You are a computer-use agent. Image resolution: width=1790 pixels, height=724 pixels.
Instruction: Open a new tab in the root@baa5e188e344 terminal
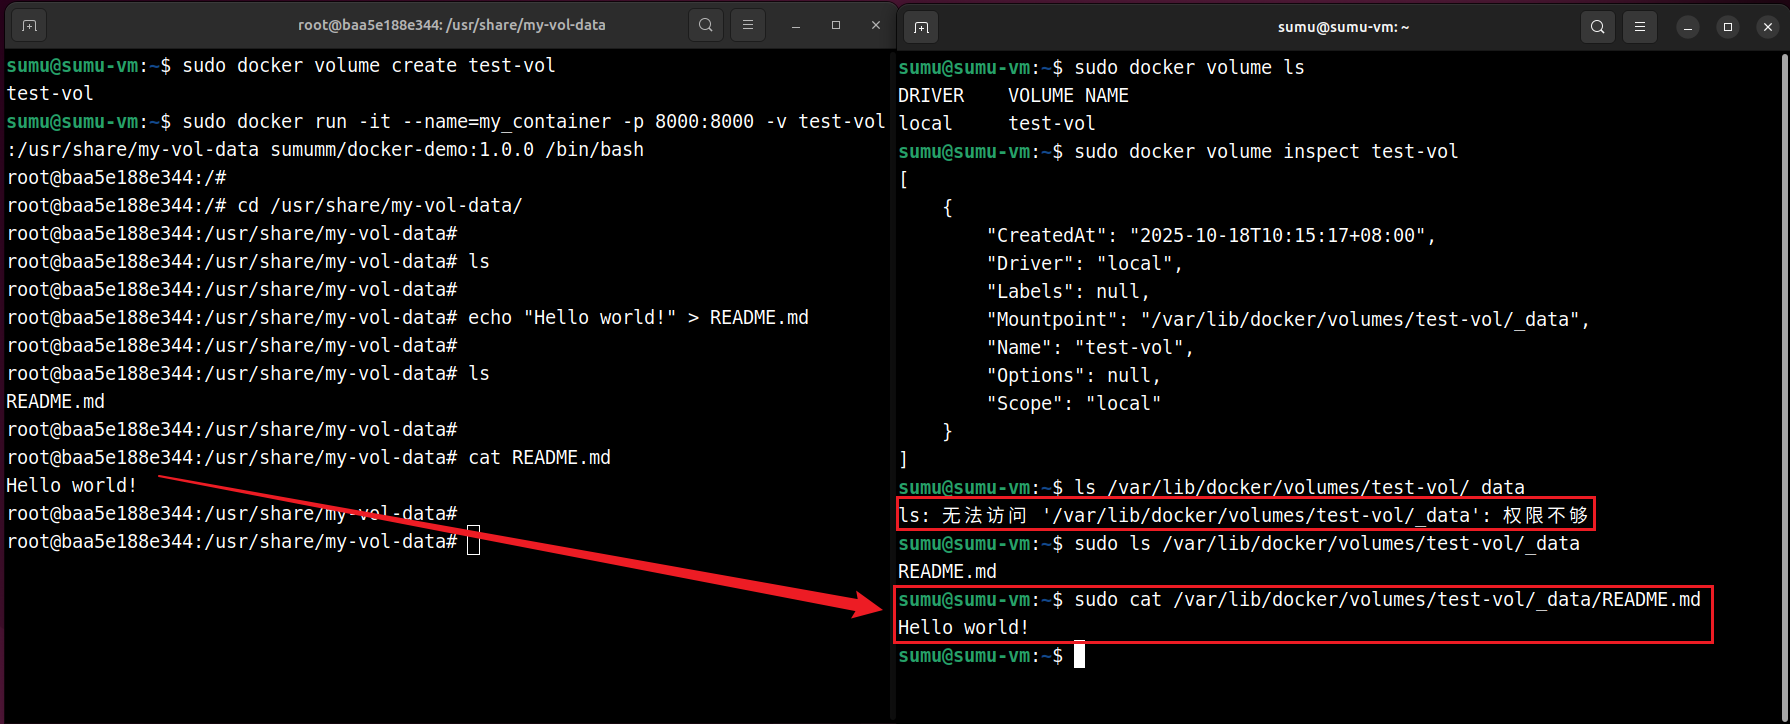29,26
